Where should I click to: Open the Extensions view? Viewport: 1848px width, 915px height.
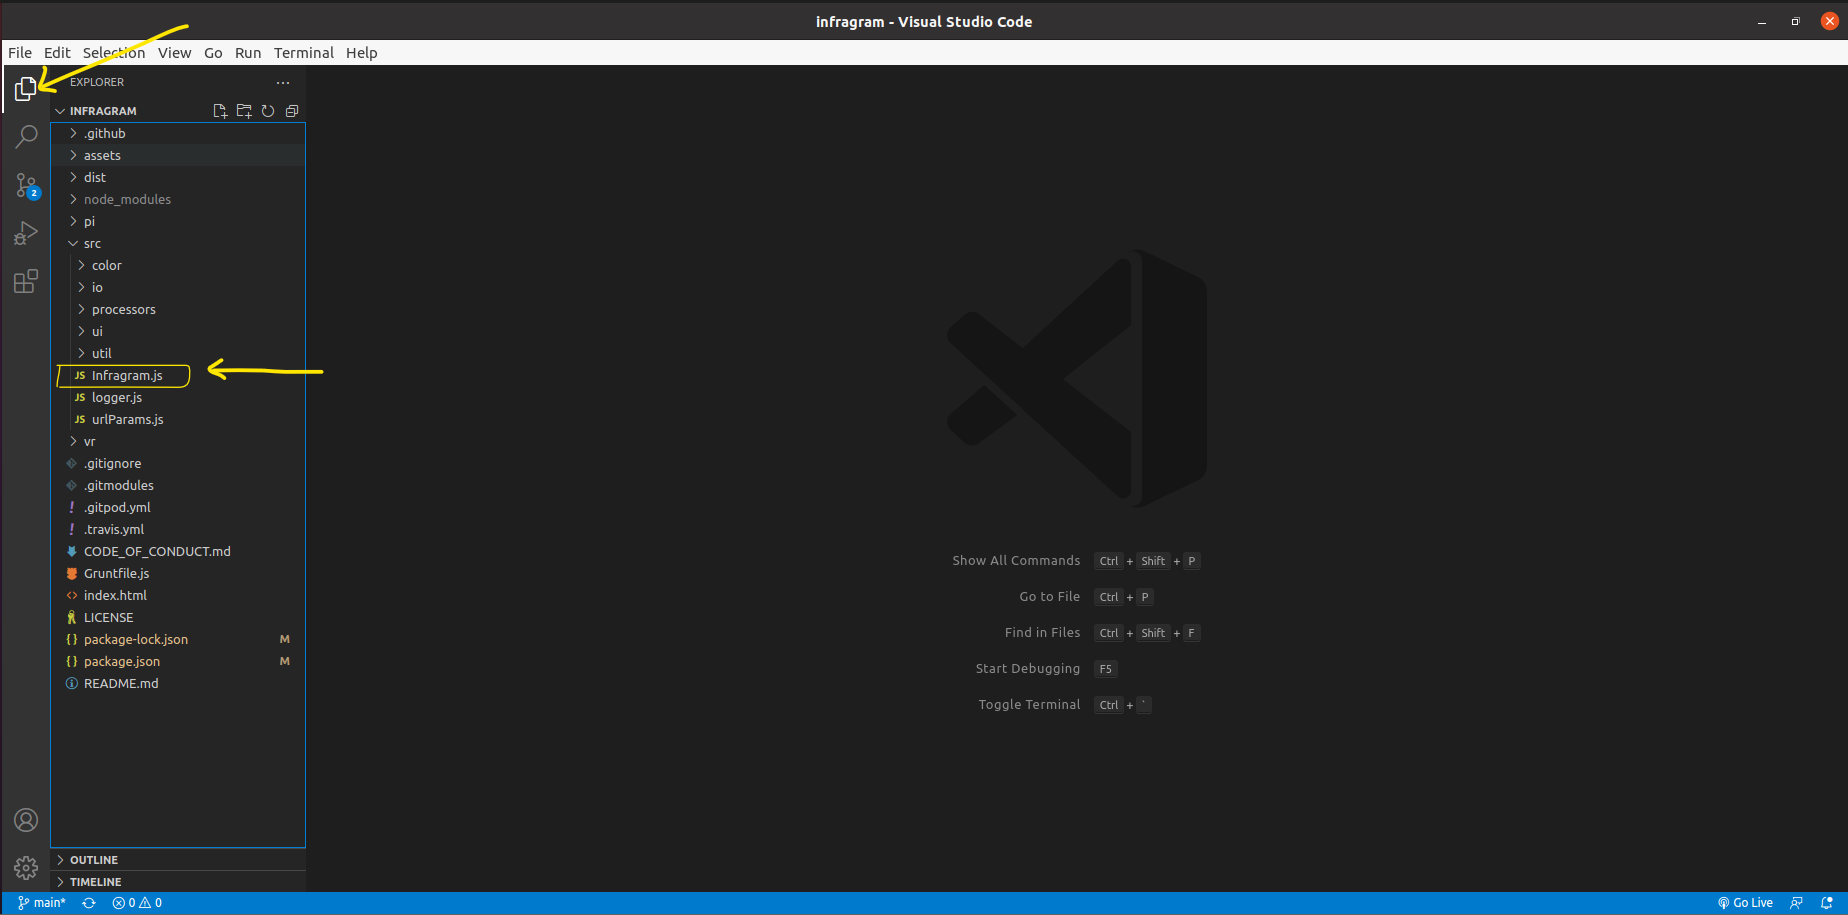[26, 281]
